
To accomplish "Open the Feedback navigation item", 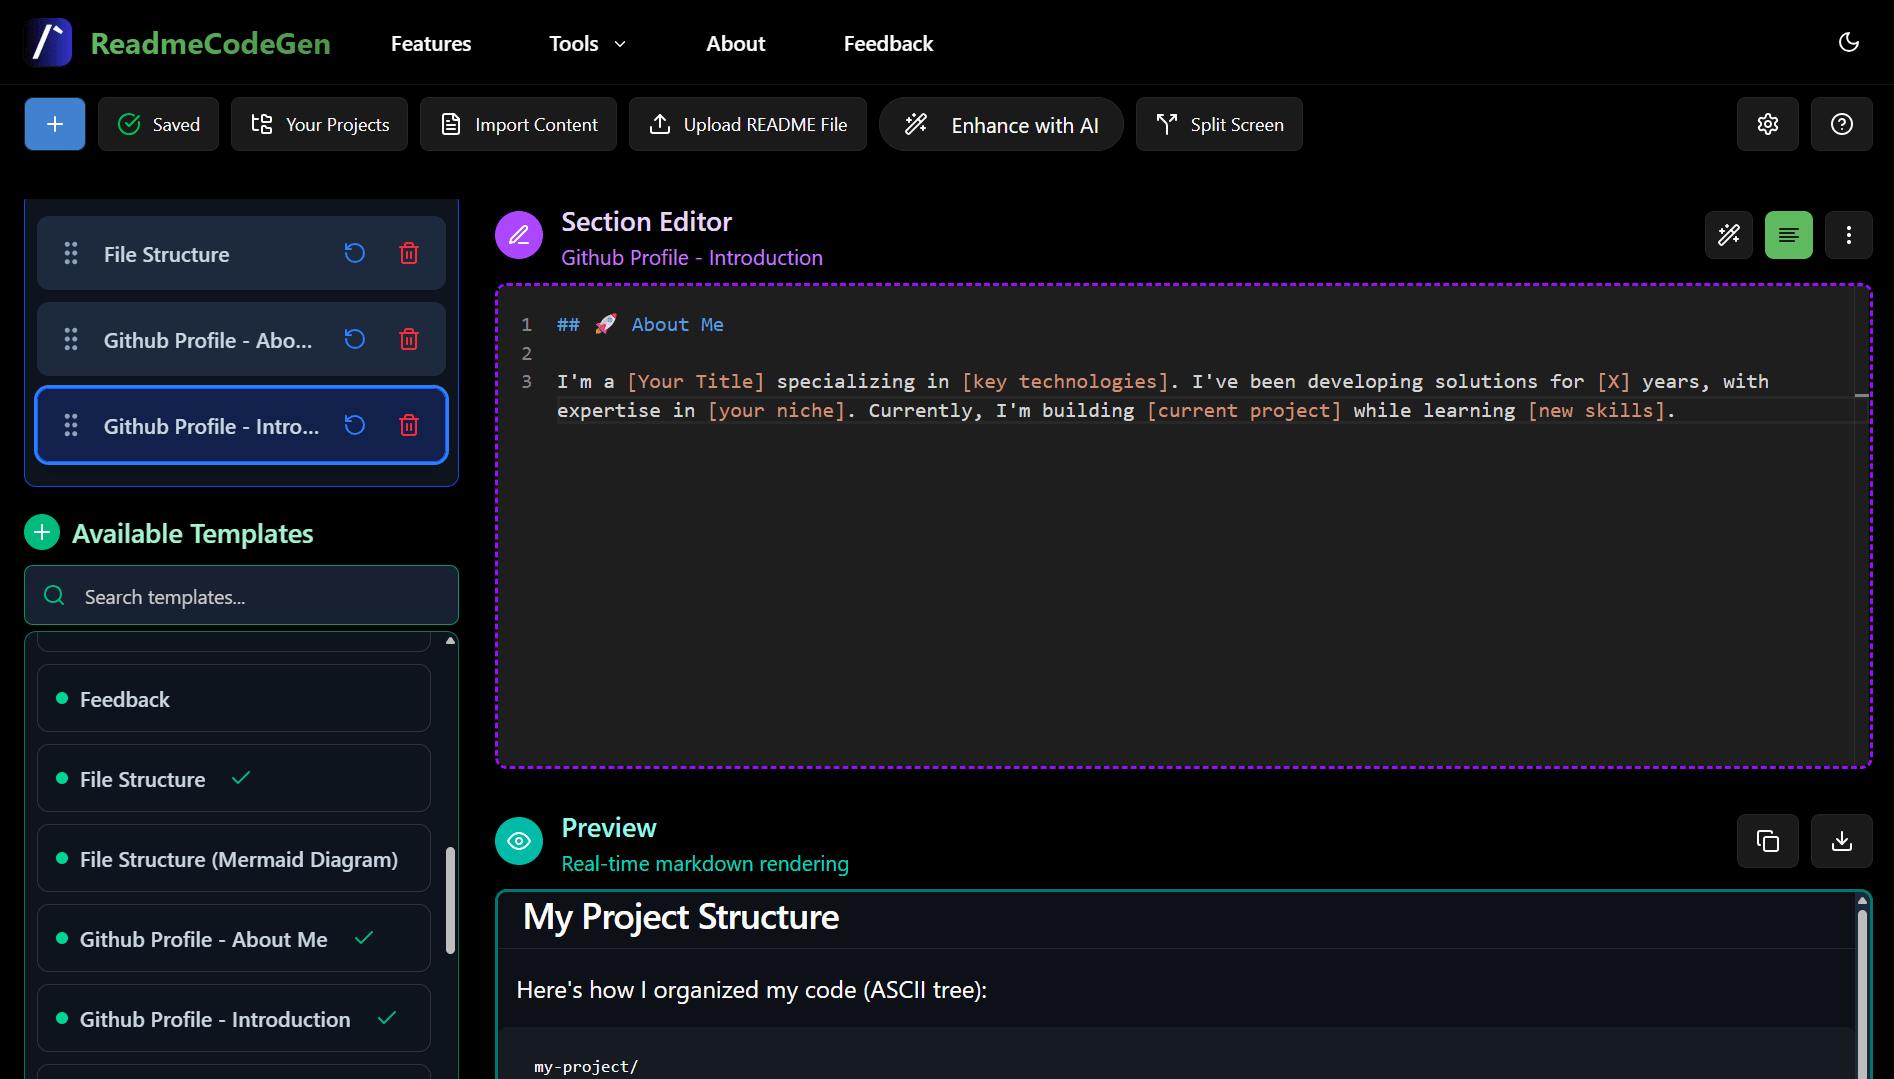I will [x=888, y=43].
